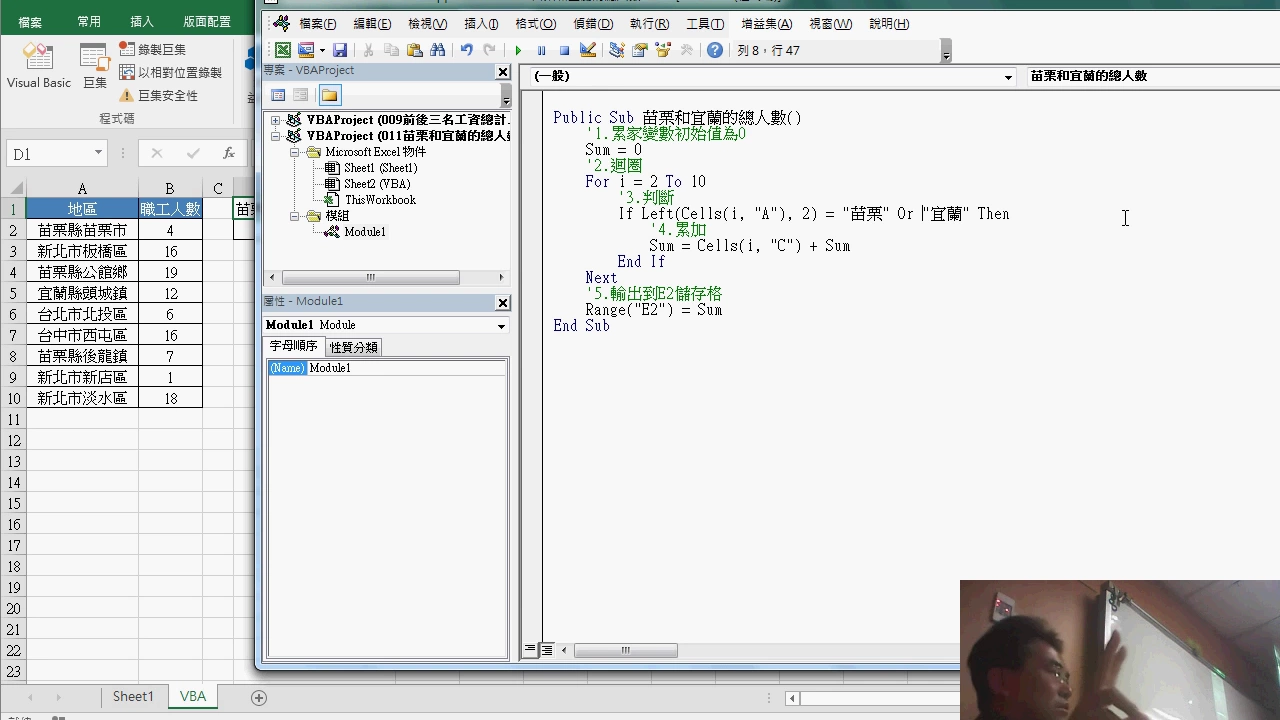The height and width of the screenshot is (720, 1280).
Task: Click the Copy icon in VBA toolbar
Action: pos(391,50)
